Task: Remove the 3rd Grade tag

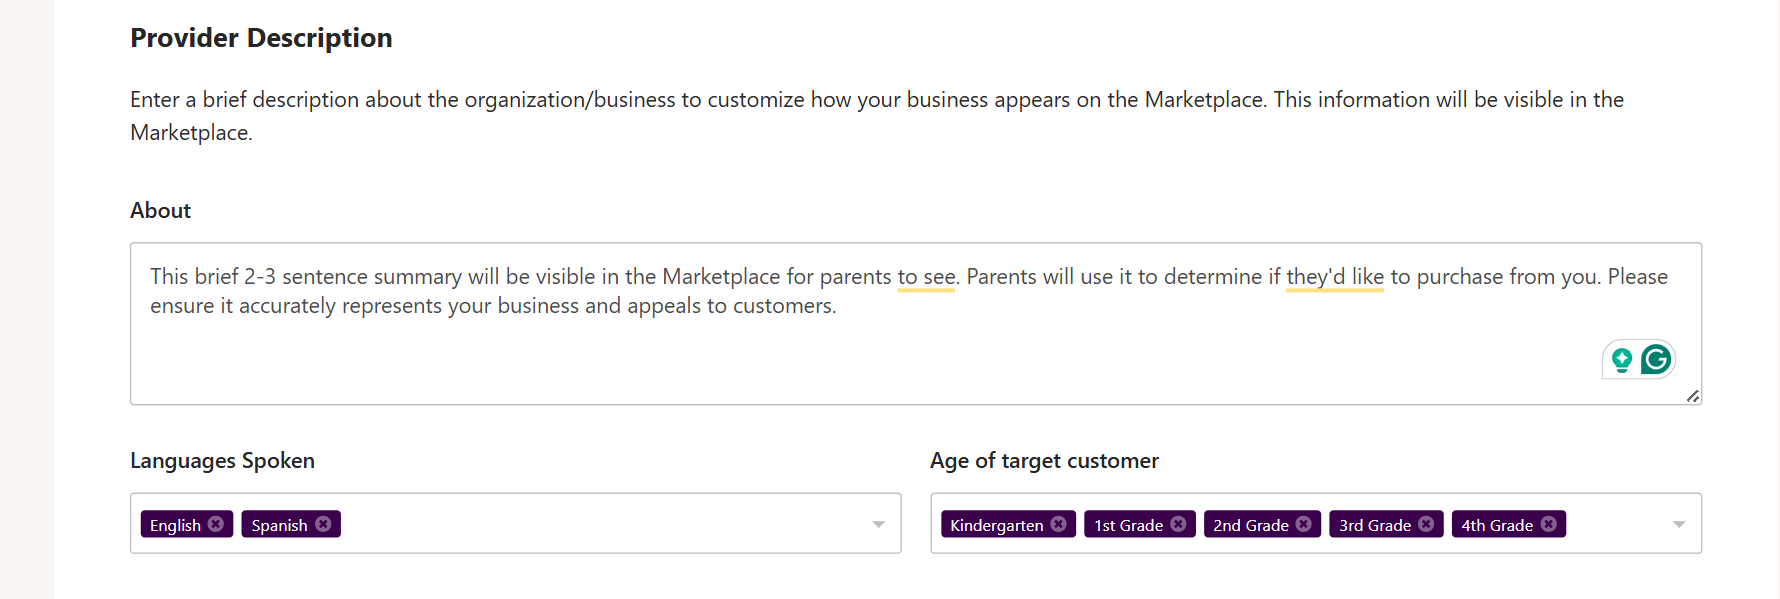Action: click(x=1426, y=524)
